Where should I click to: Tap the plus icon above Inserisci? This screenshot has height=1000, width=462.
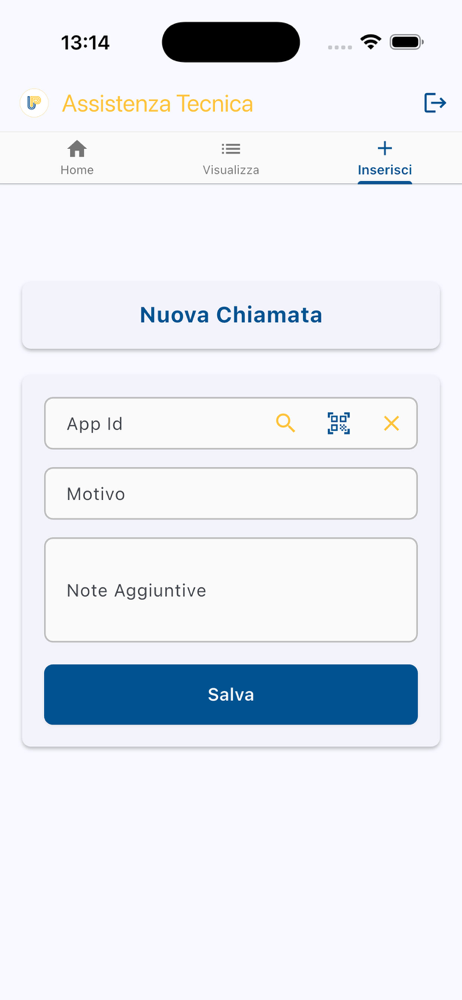385,149
